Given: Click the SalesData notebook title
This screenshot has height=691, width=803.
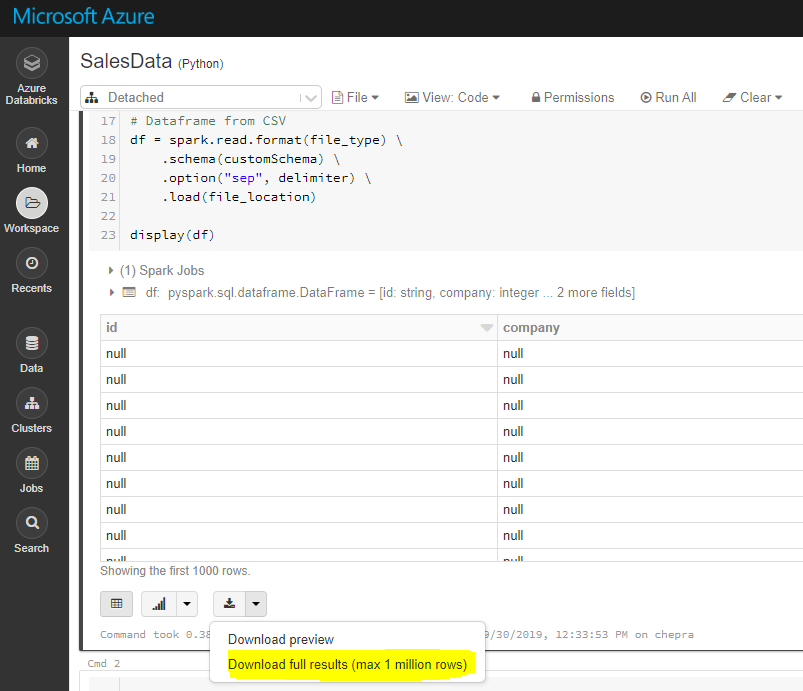Looking at the screenshot, I should tap(126, 61).
